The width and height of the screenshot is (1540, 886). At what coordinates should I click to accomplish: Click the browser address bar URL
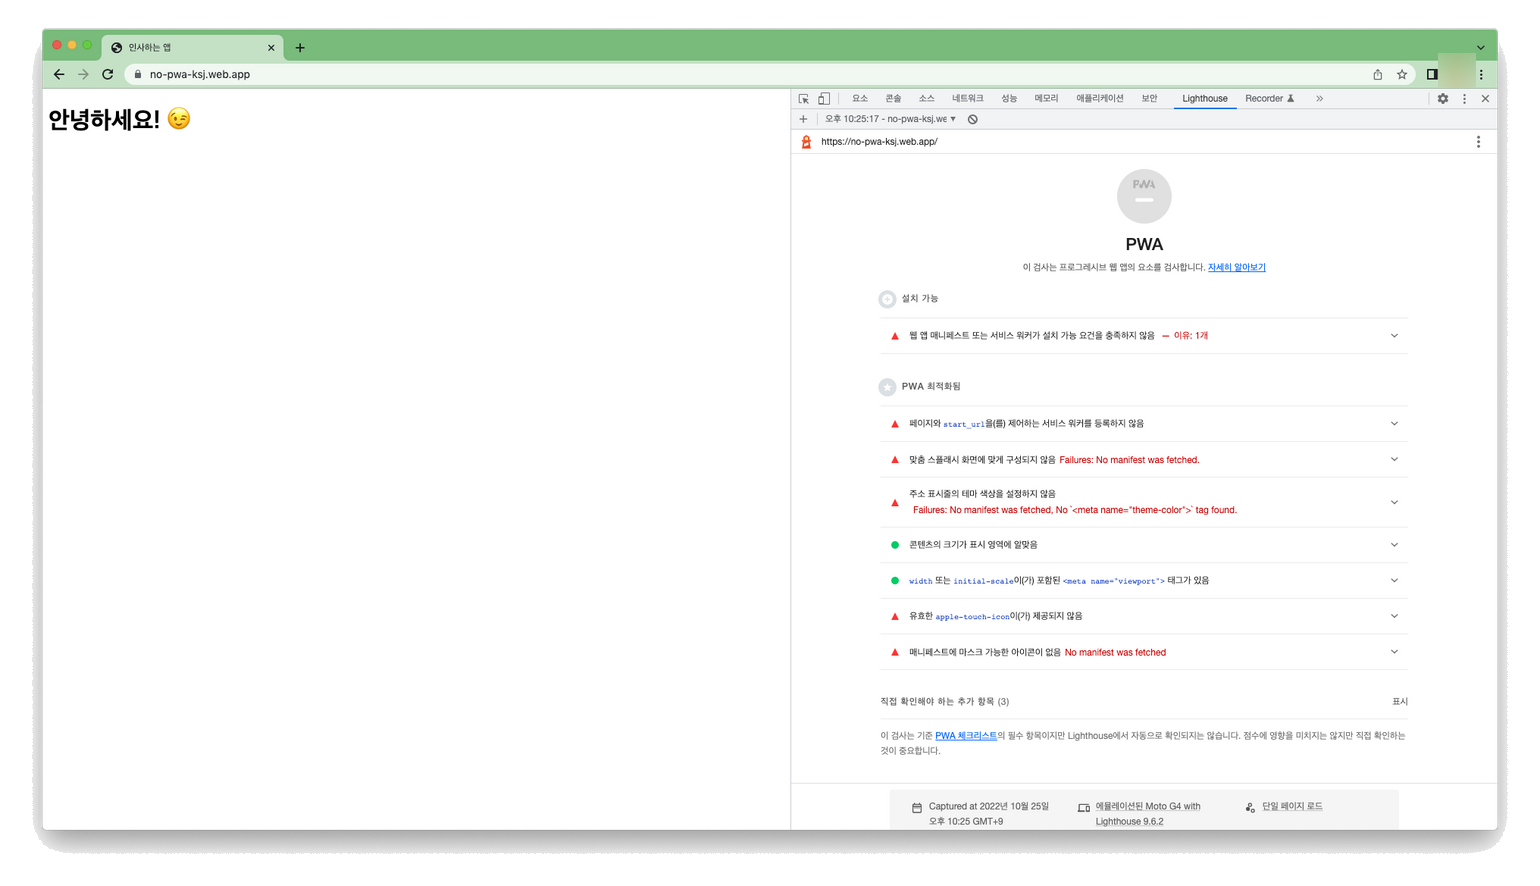(x=200, y=74)
